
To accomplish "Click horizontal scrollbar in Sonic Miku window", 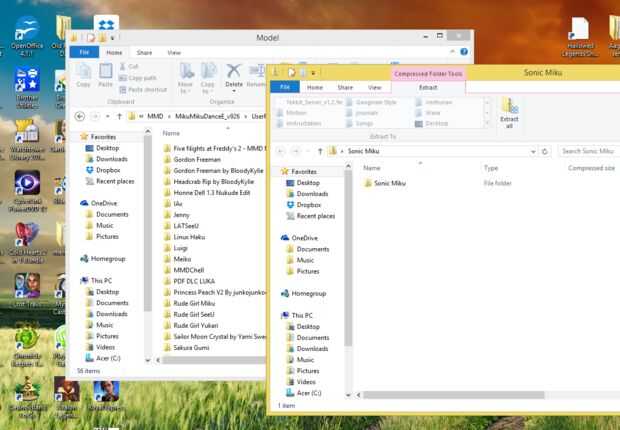I will (x=453, y=395).
